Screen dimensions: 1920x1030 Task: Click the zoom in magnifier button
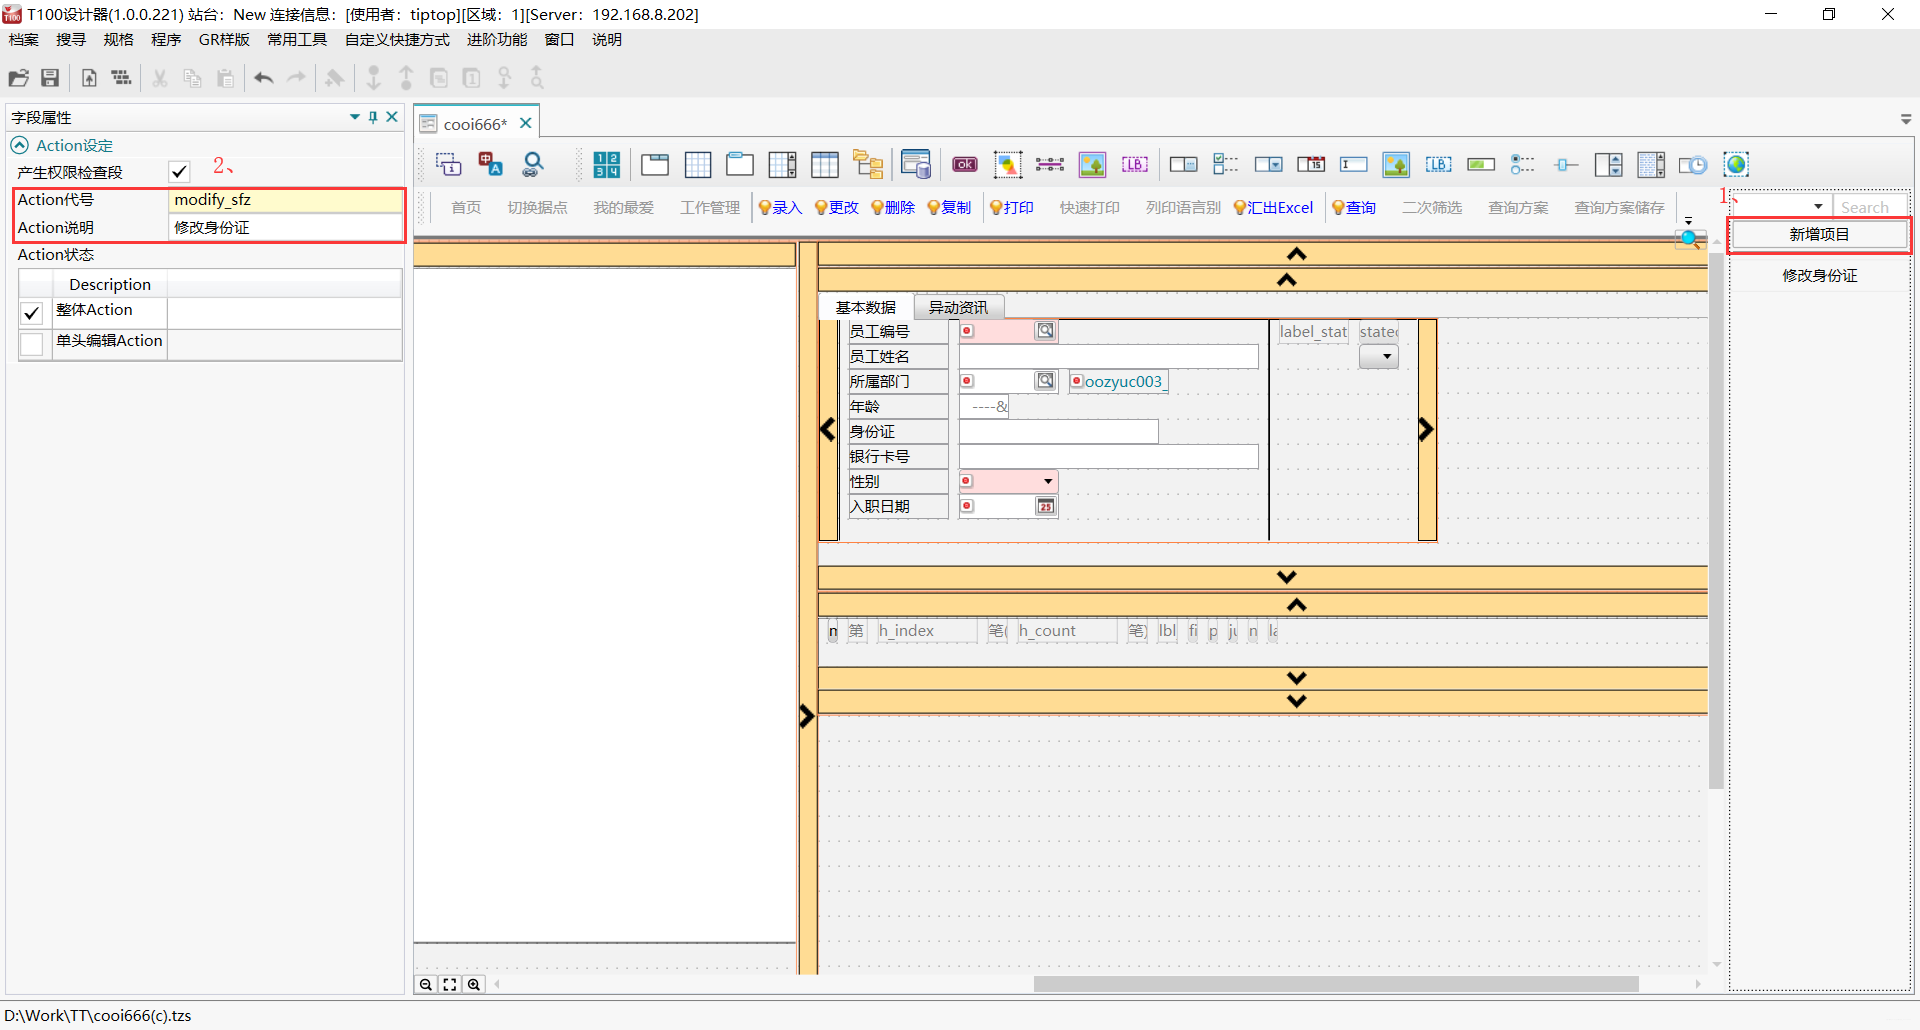pos(474,984)
